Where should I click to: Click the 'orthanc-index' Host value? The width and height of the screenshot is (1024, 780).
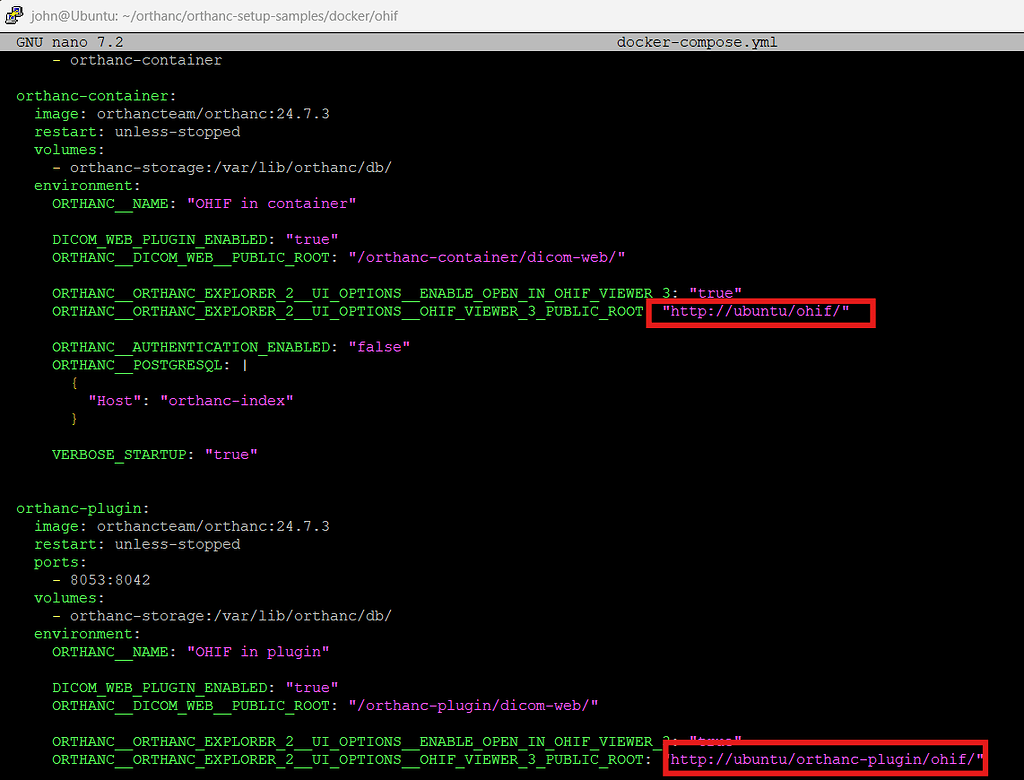(226, 400)
